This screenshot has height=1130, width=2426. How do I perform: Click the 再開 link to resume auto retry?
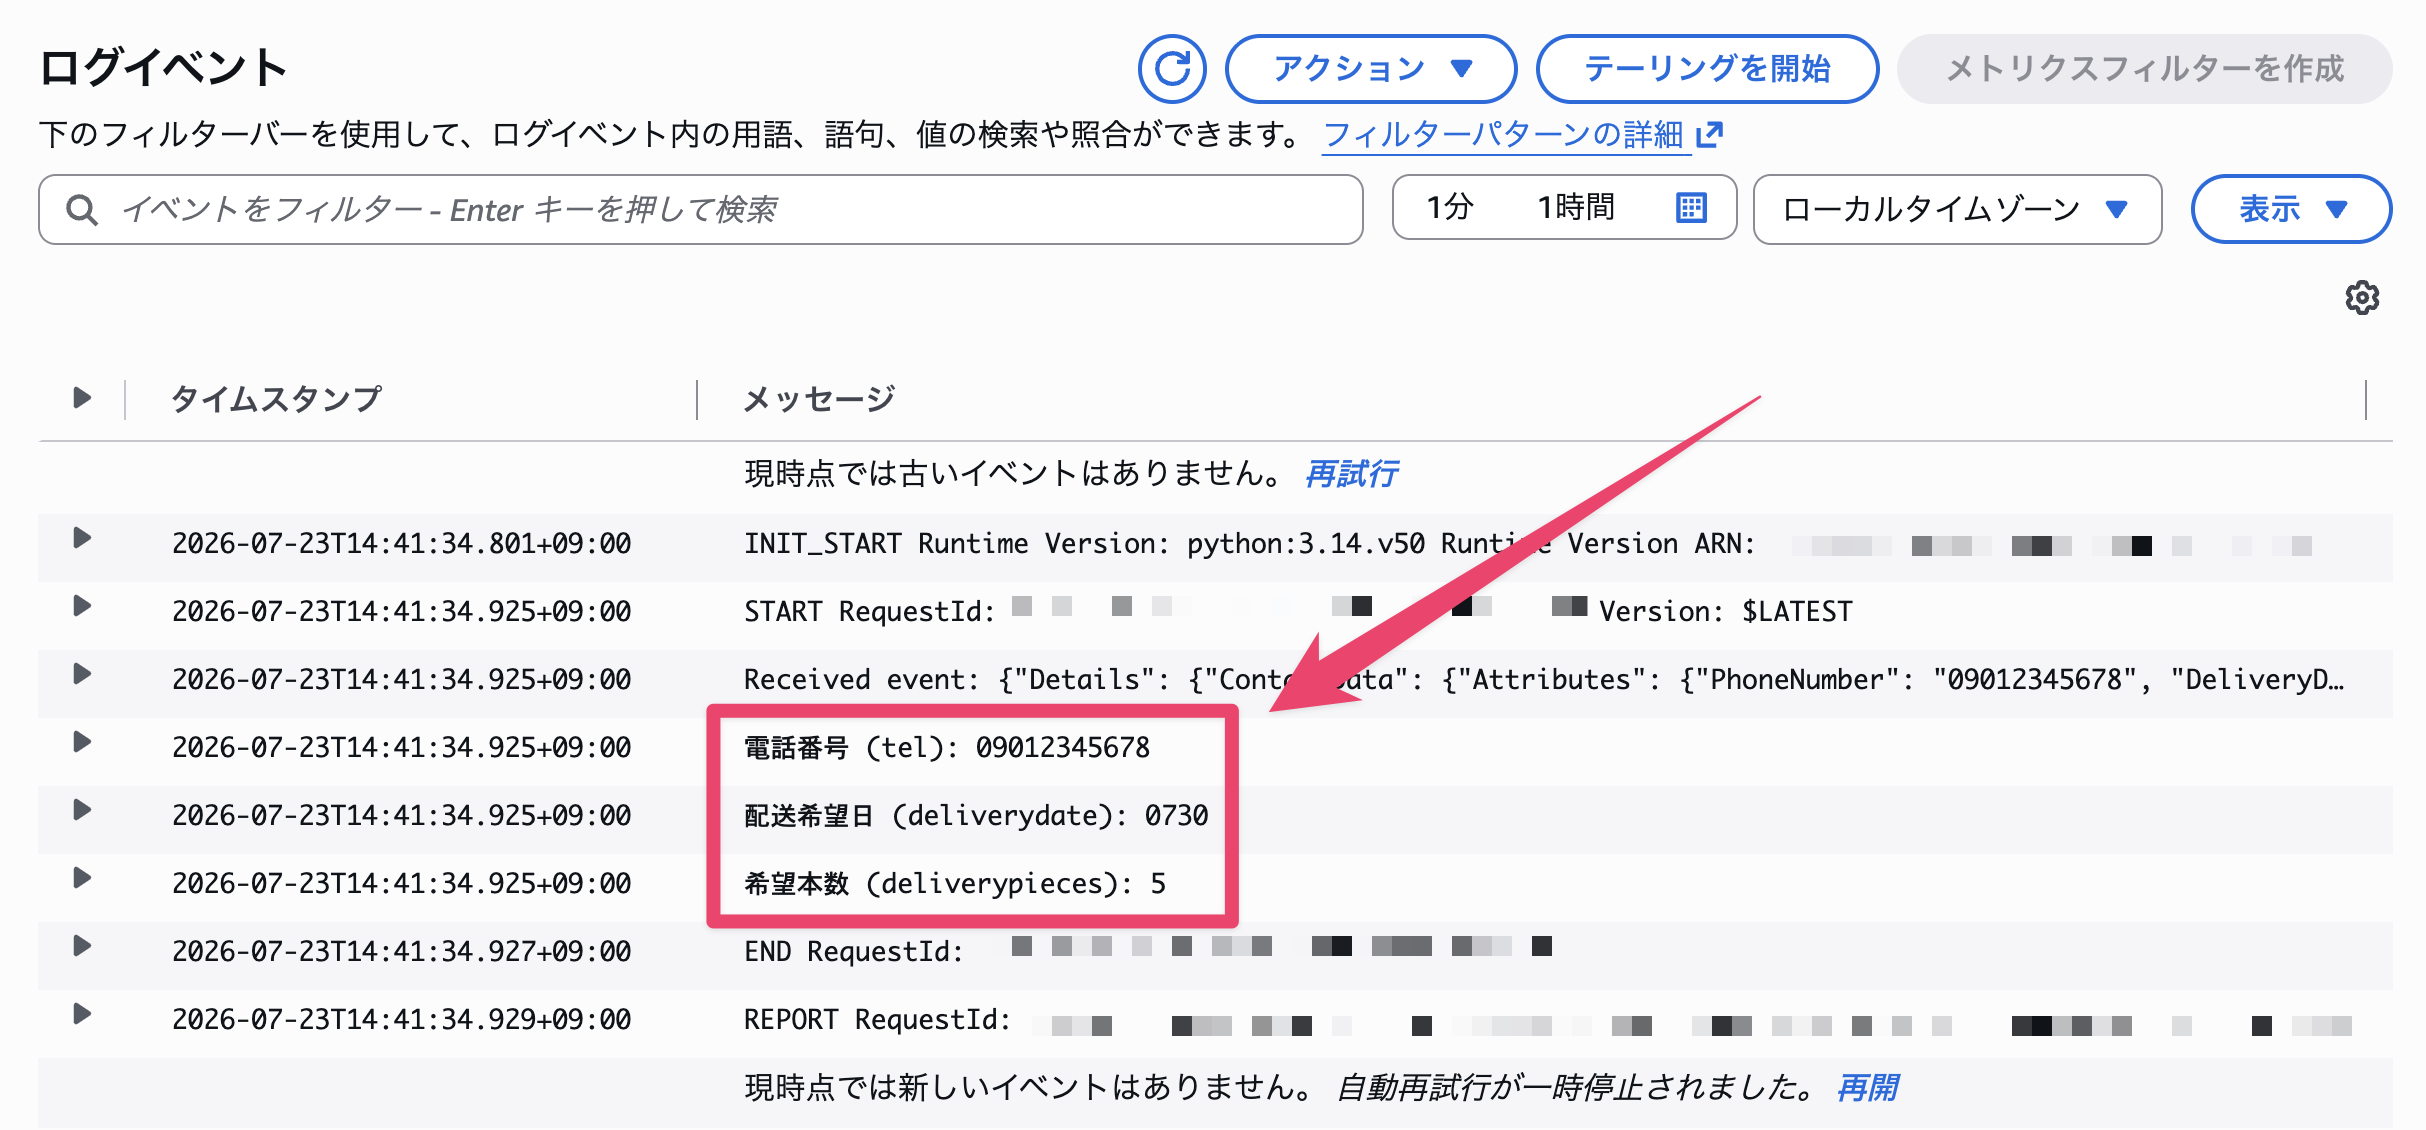1867,1087
